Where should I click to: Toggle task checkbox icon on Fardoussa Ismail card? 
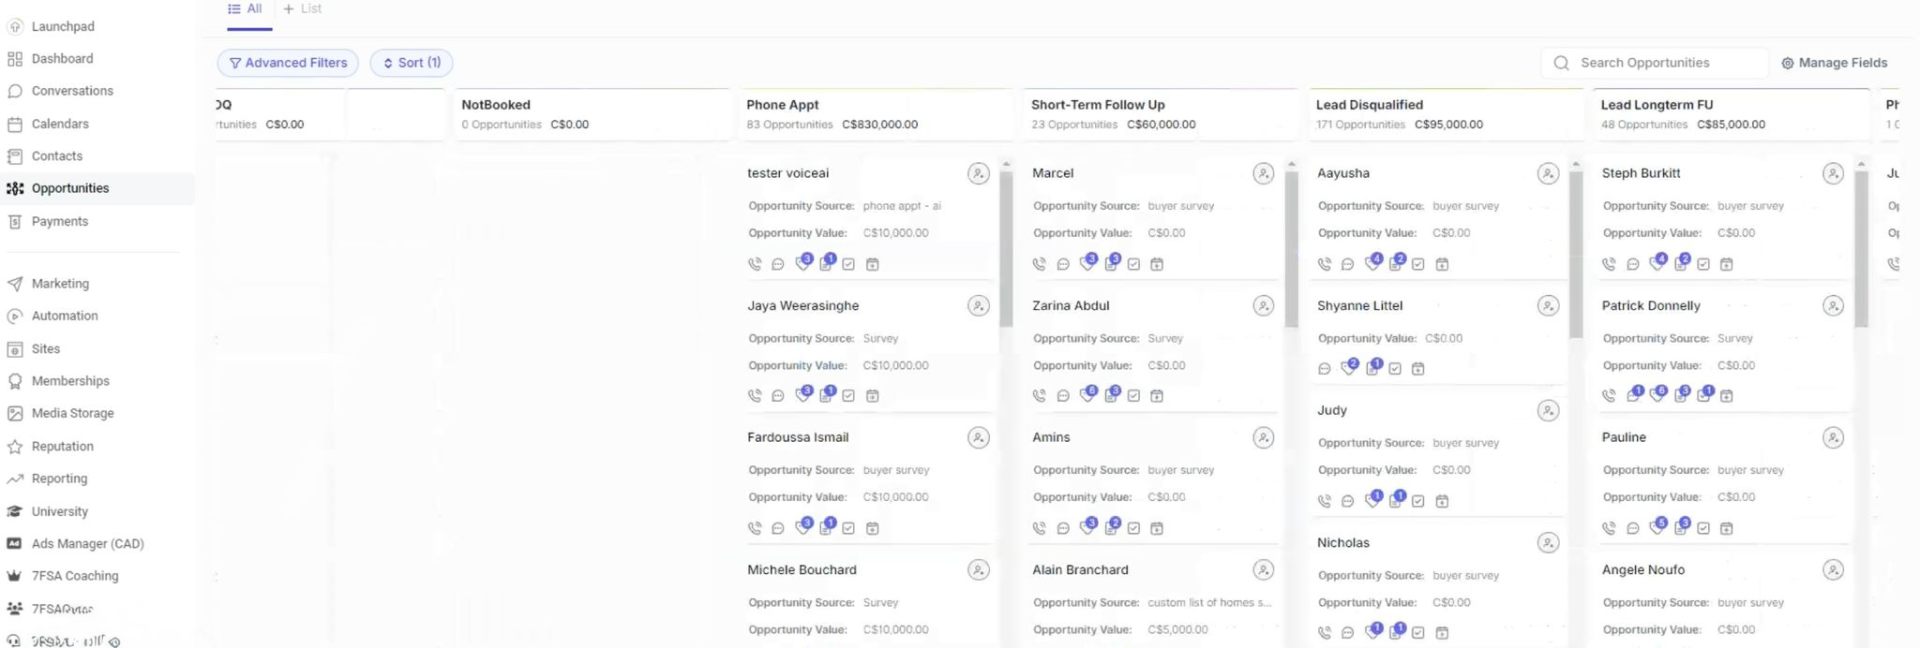point(848,528)
